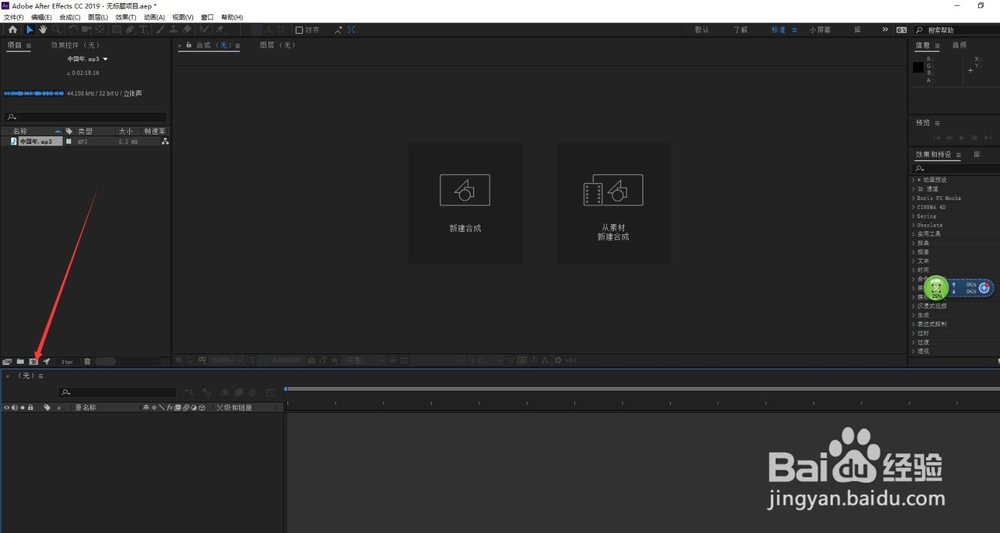
Task: Select the Roto Brush tool
Action: 203,29
